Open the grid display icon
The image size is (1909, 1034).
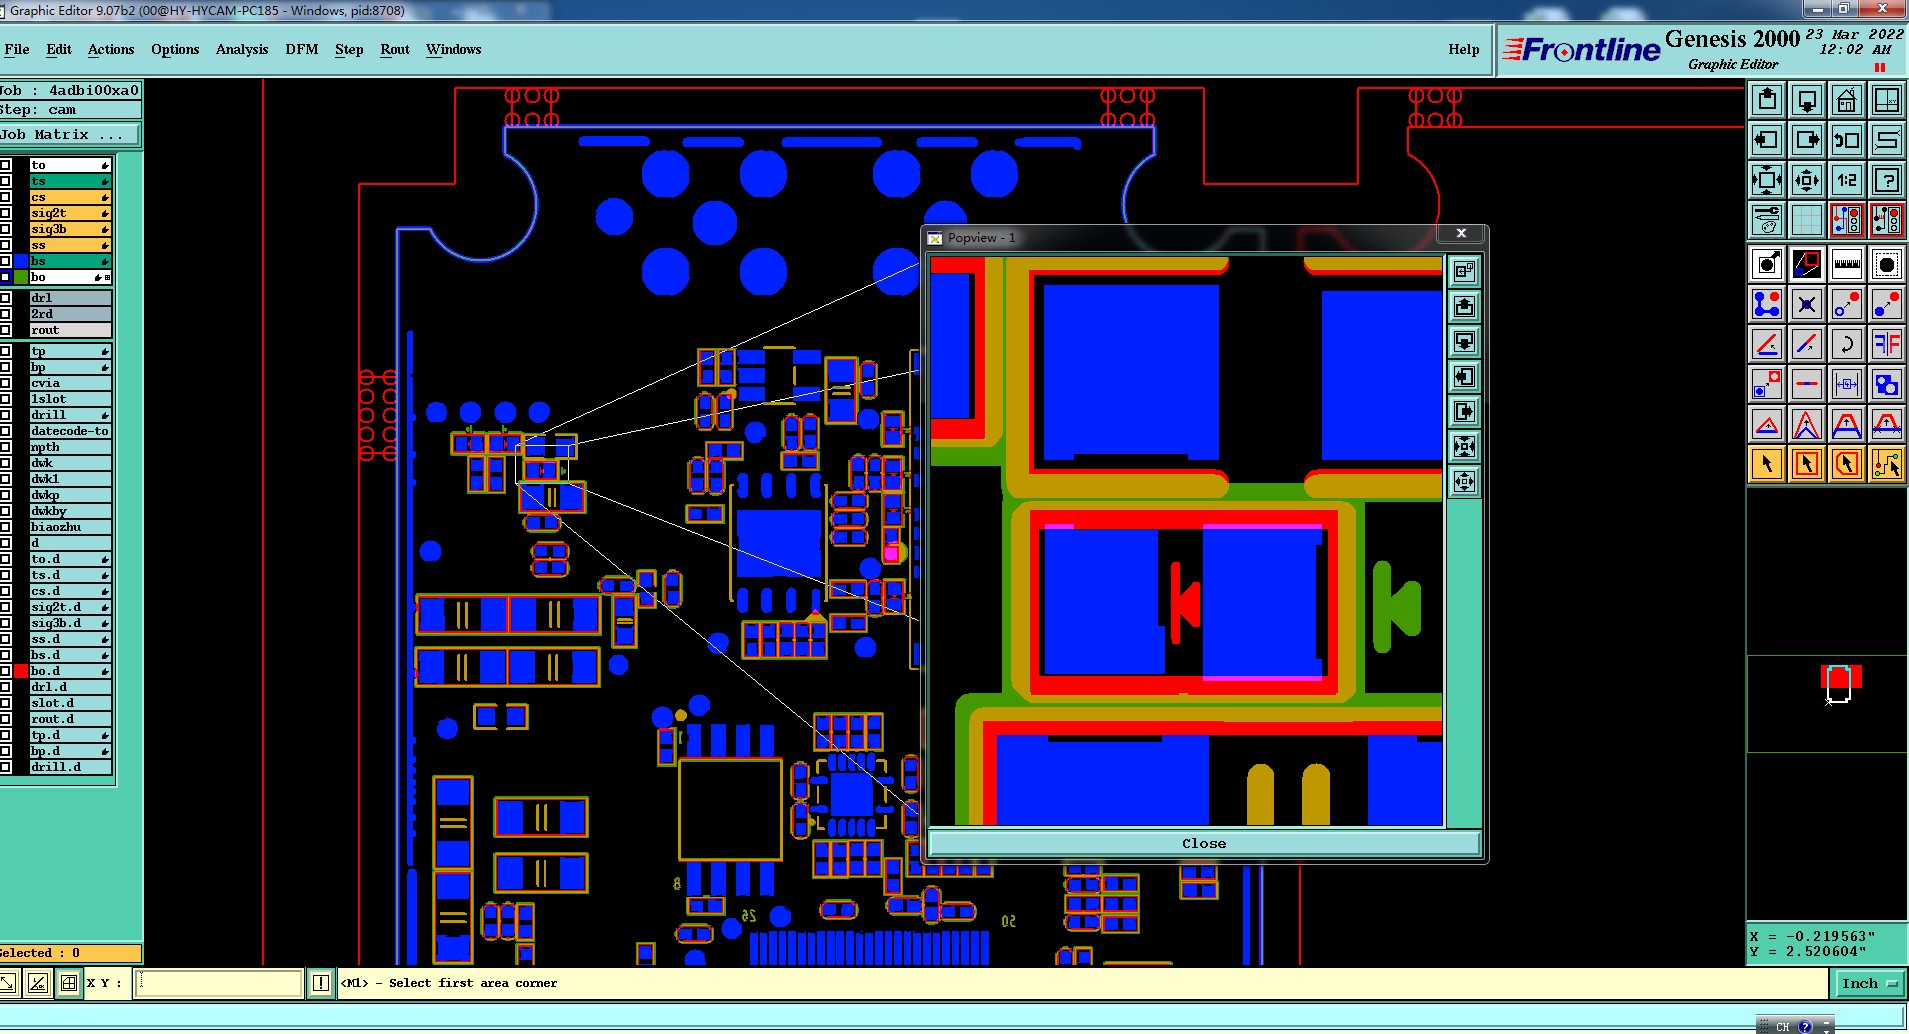click(1806, 220)
